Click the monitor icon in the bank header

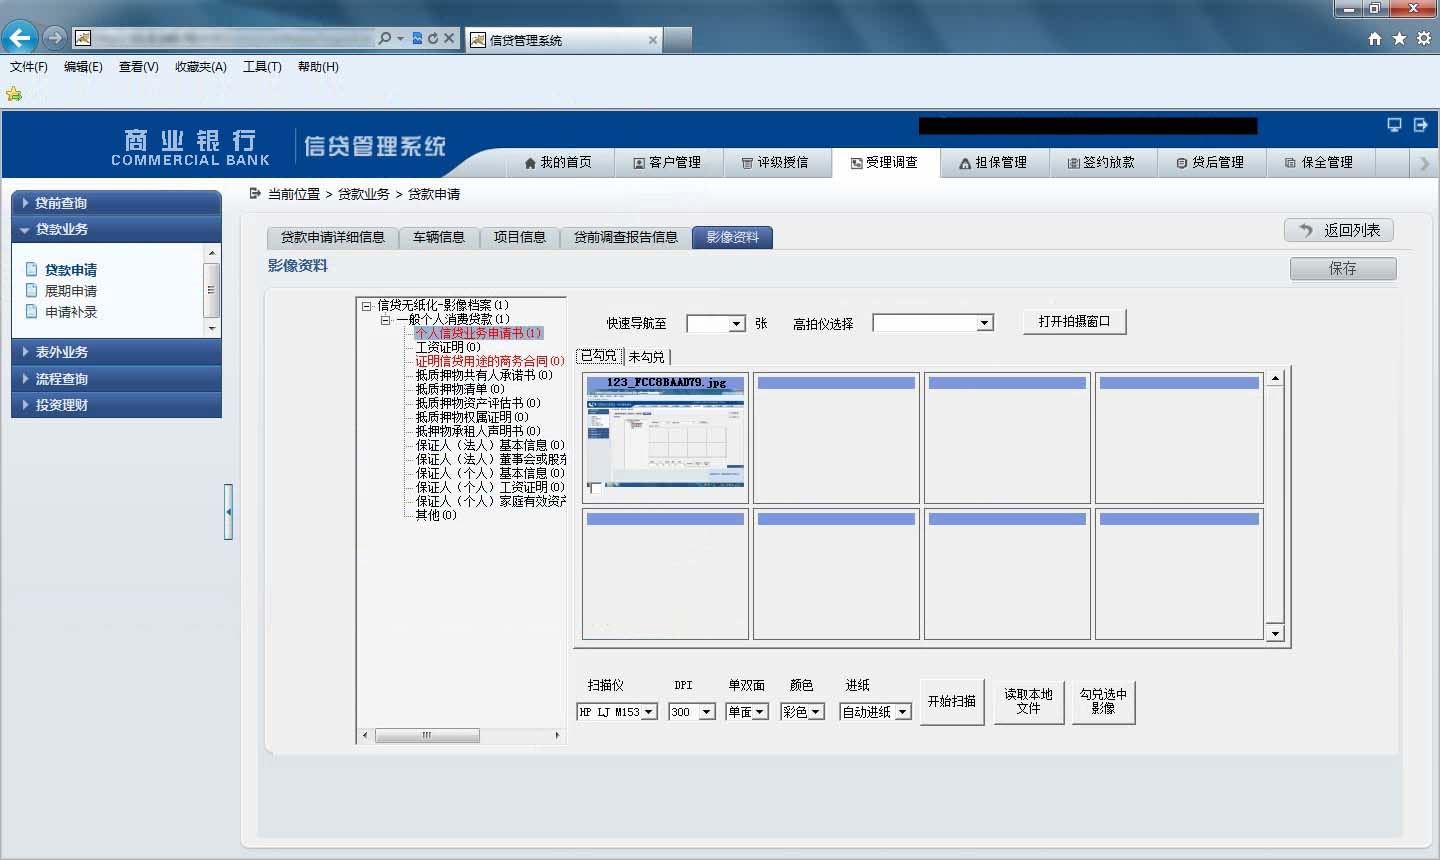click(x=1394, y=125)
